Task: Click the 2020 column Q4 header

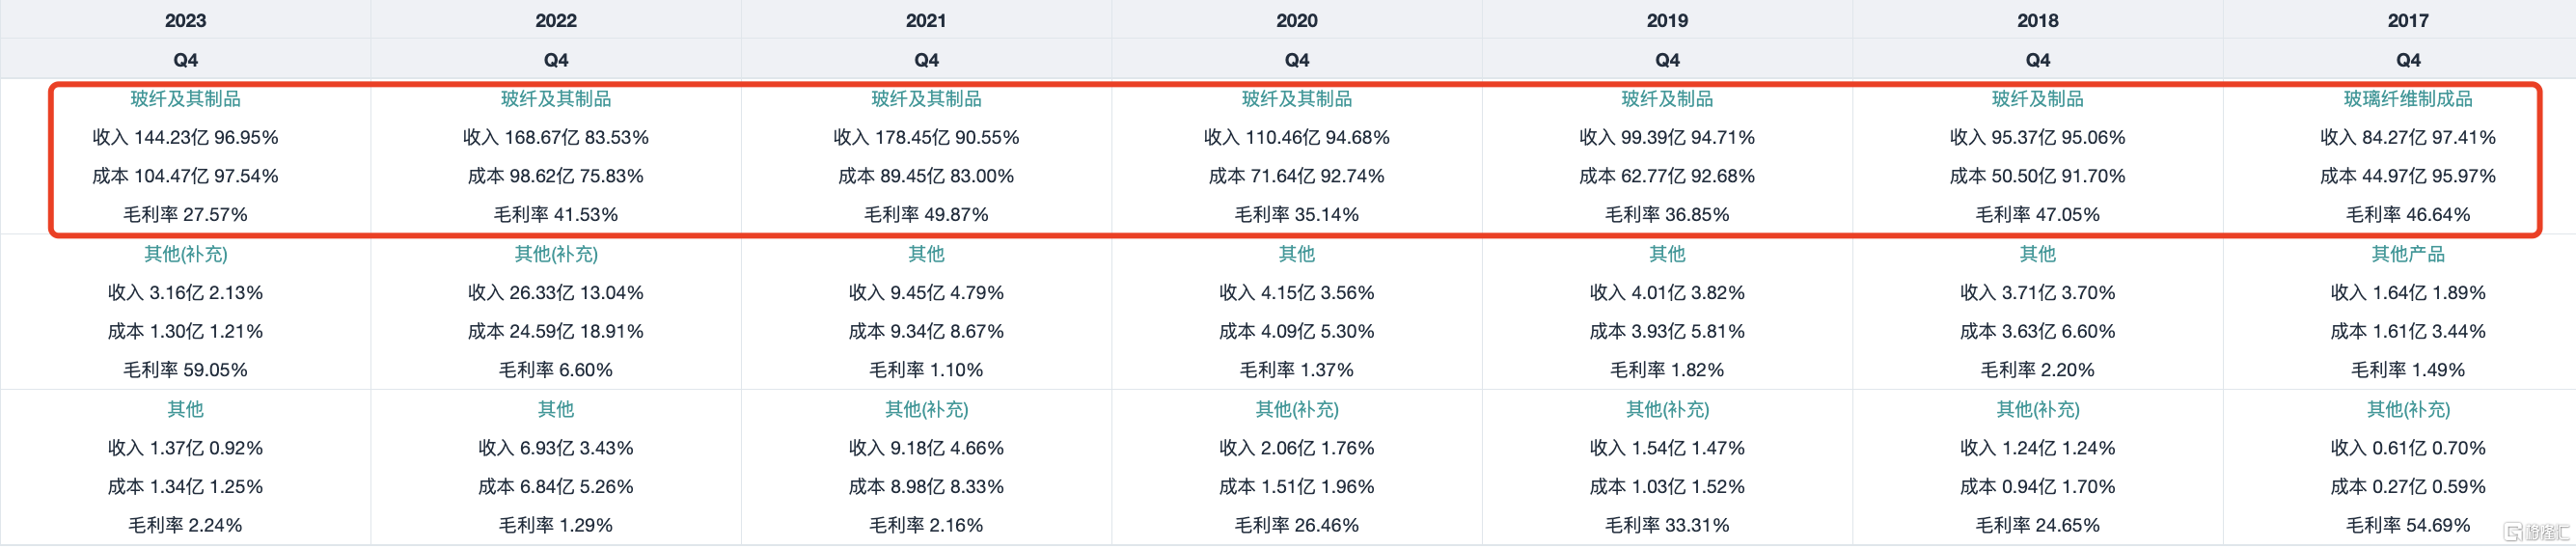Action: tap(1297, 60)
